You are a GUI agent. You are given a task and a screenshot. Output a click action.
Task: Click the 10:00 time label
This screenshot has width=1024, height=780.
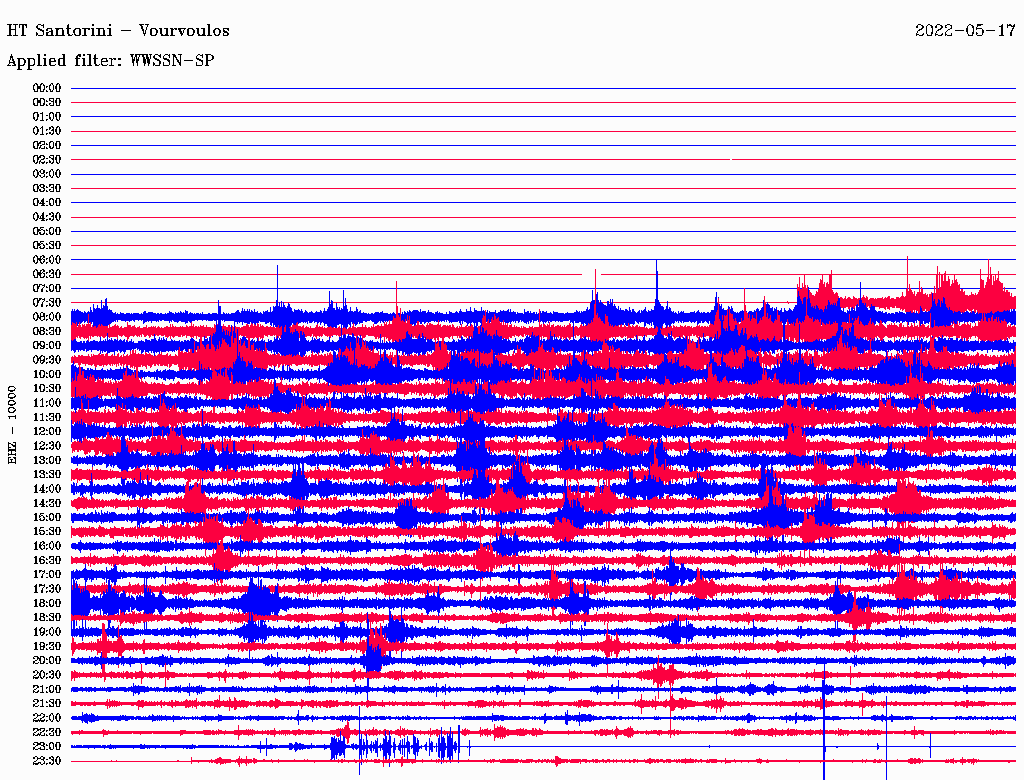[47, 374]
